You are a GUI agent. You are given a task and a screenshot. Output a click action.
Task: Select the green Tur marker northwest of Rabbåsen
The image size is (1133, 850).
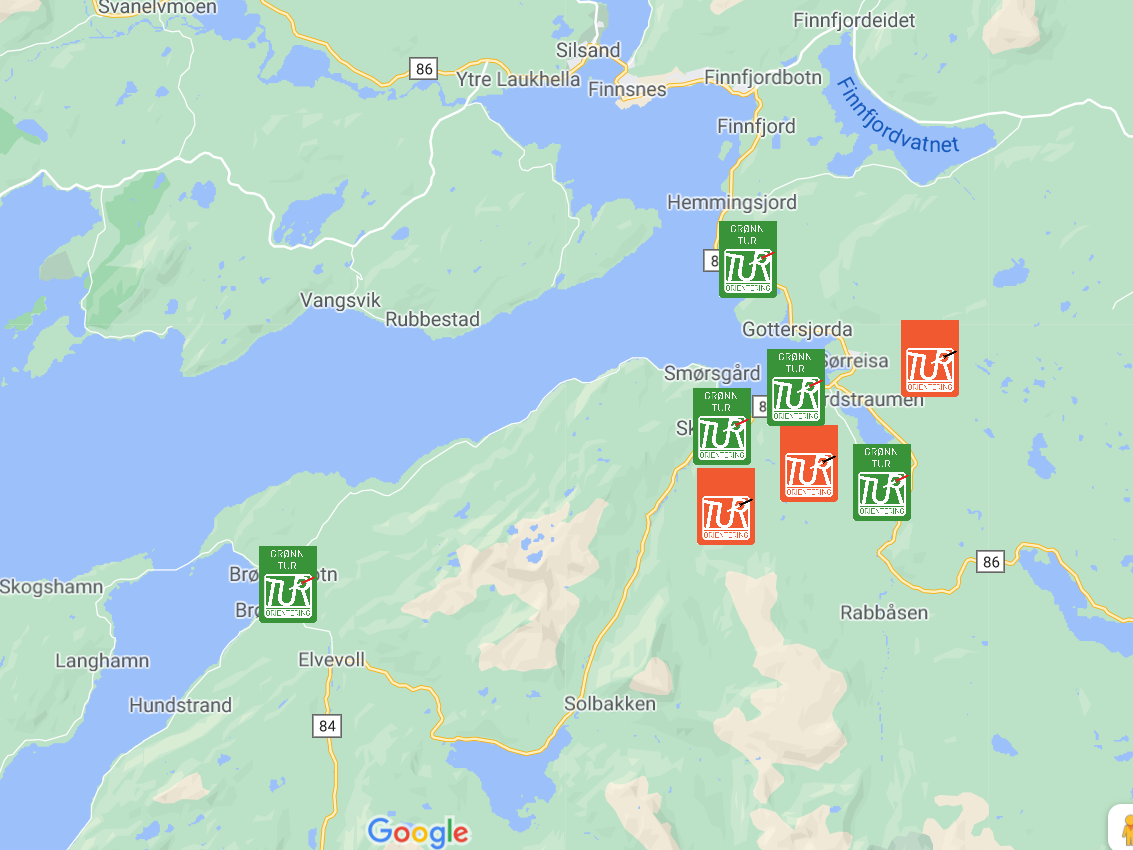click(x=882, y=482)
